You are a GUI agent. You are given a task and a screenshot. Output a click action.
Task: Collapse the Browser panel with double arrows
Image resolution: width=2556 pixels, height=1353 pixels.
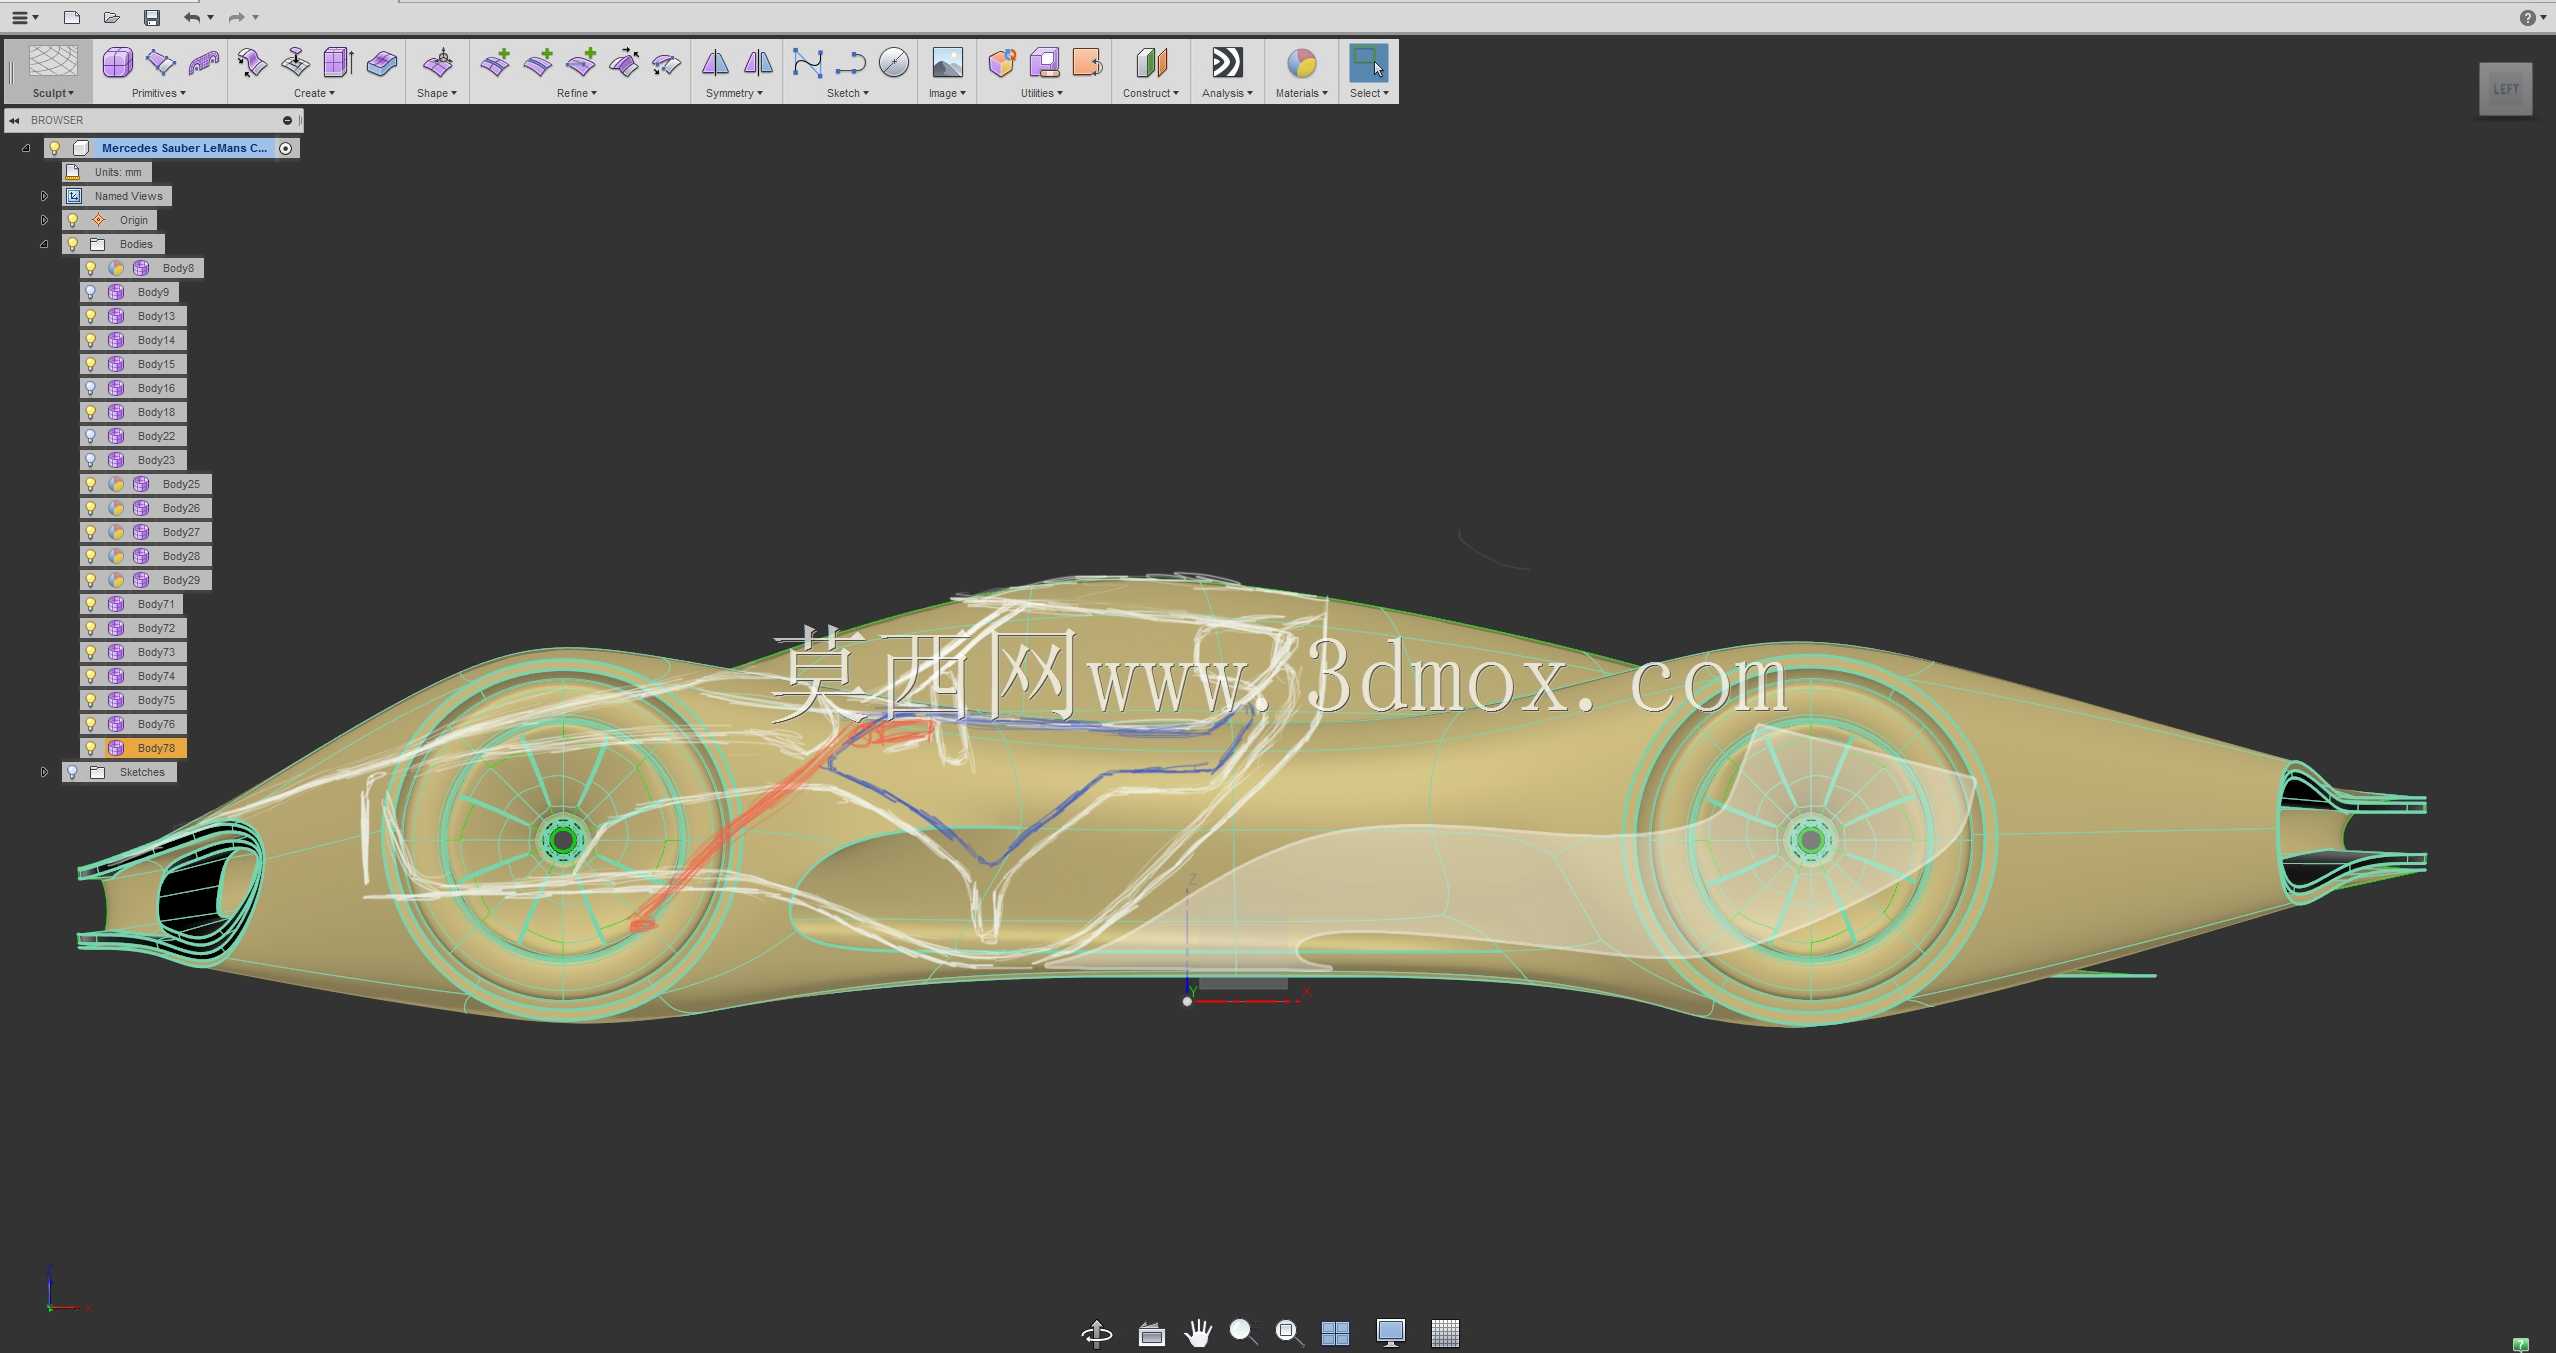point(14,120)
